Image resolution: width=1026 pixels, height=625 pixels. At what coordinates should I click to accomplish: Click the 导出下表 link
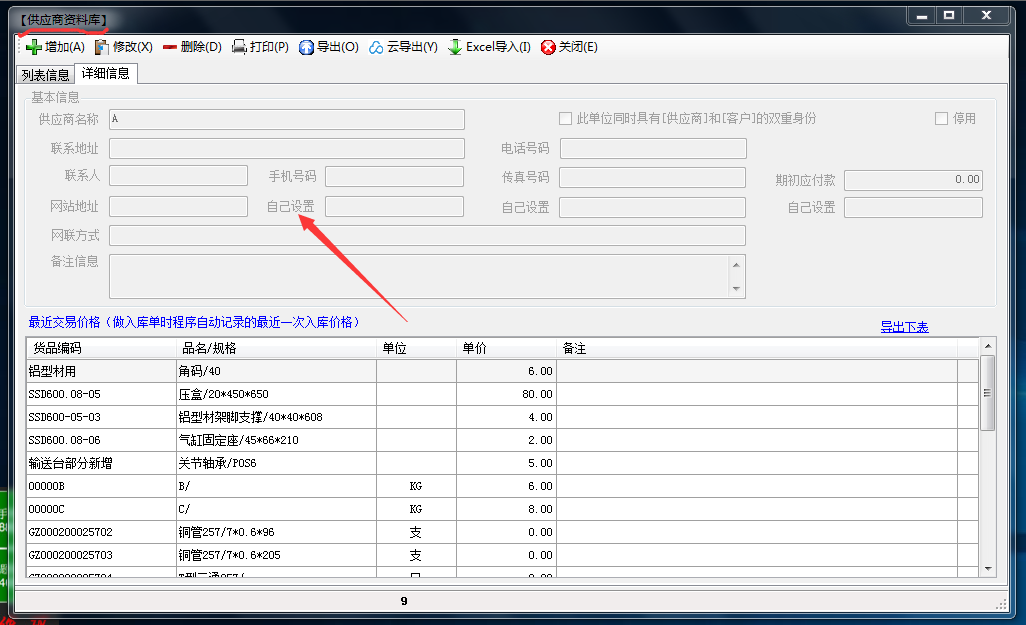[x=904, y=327]
